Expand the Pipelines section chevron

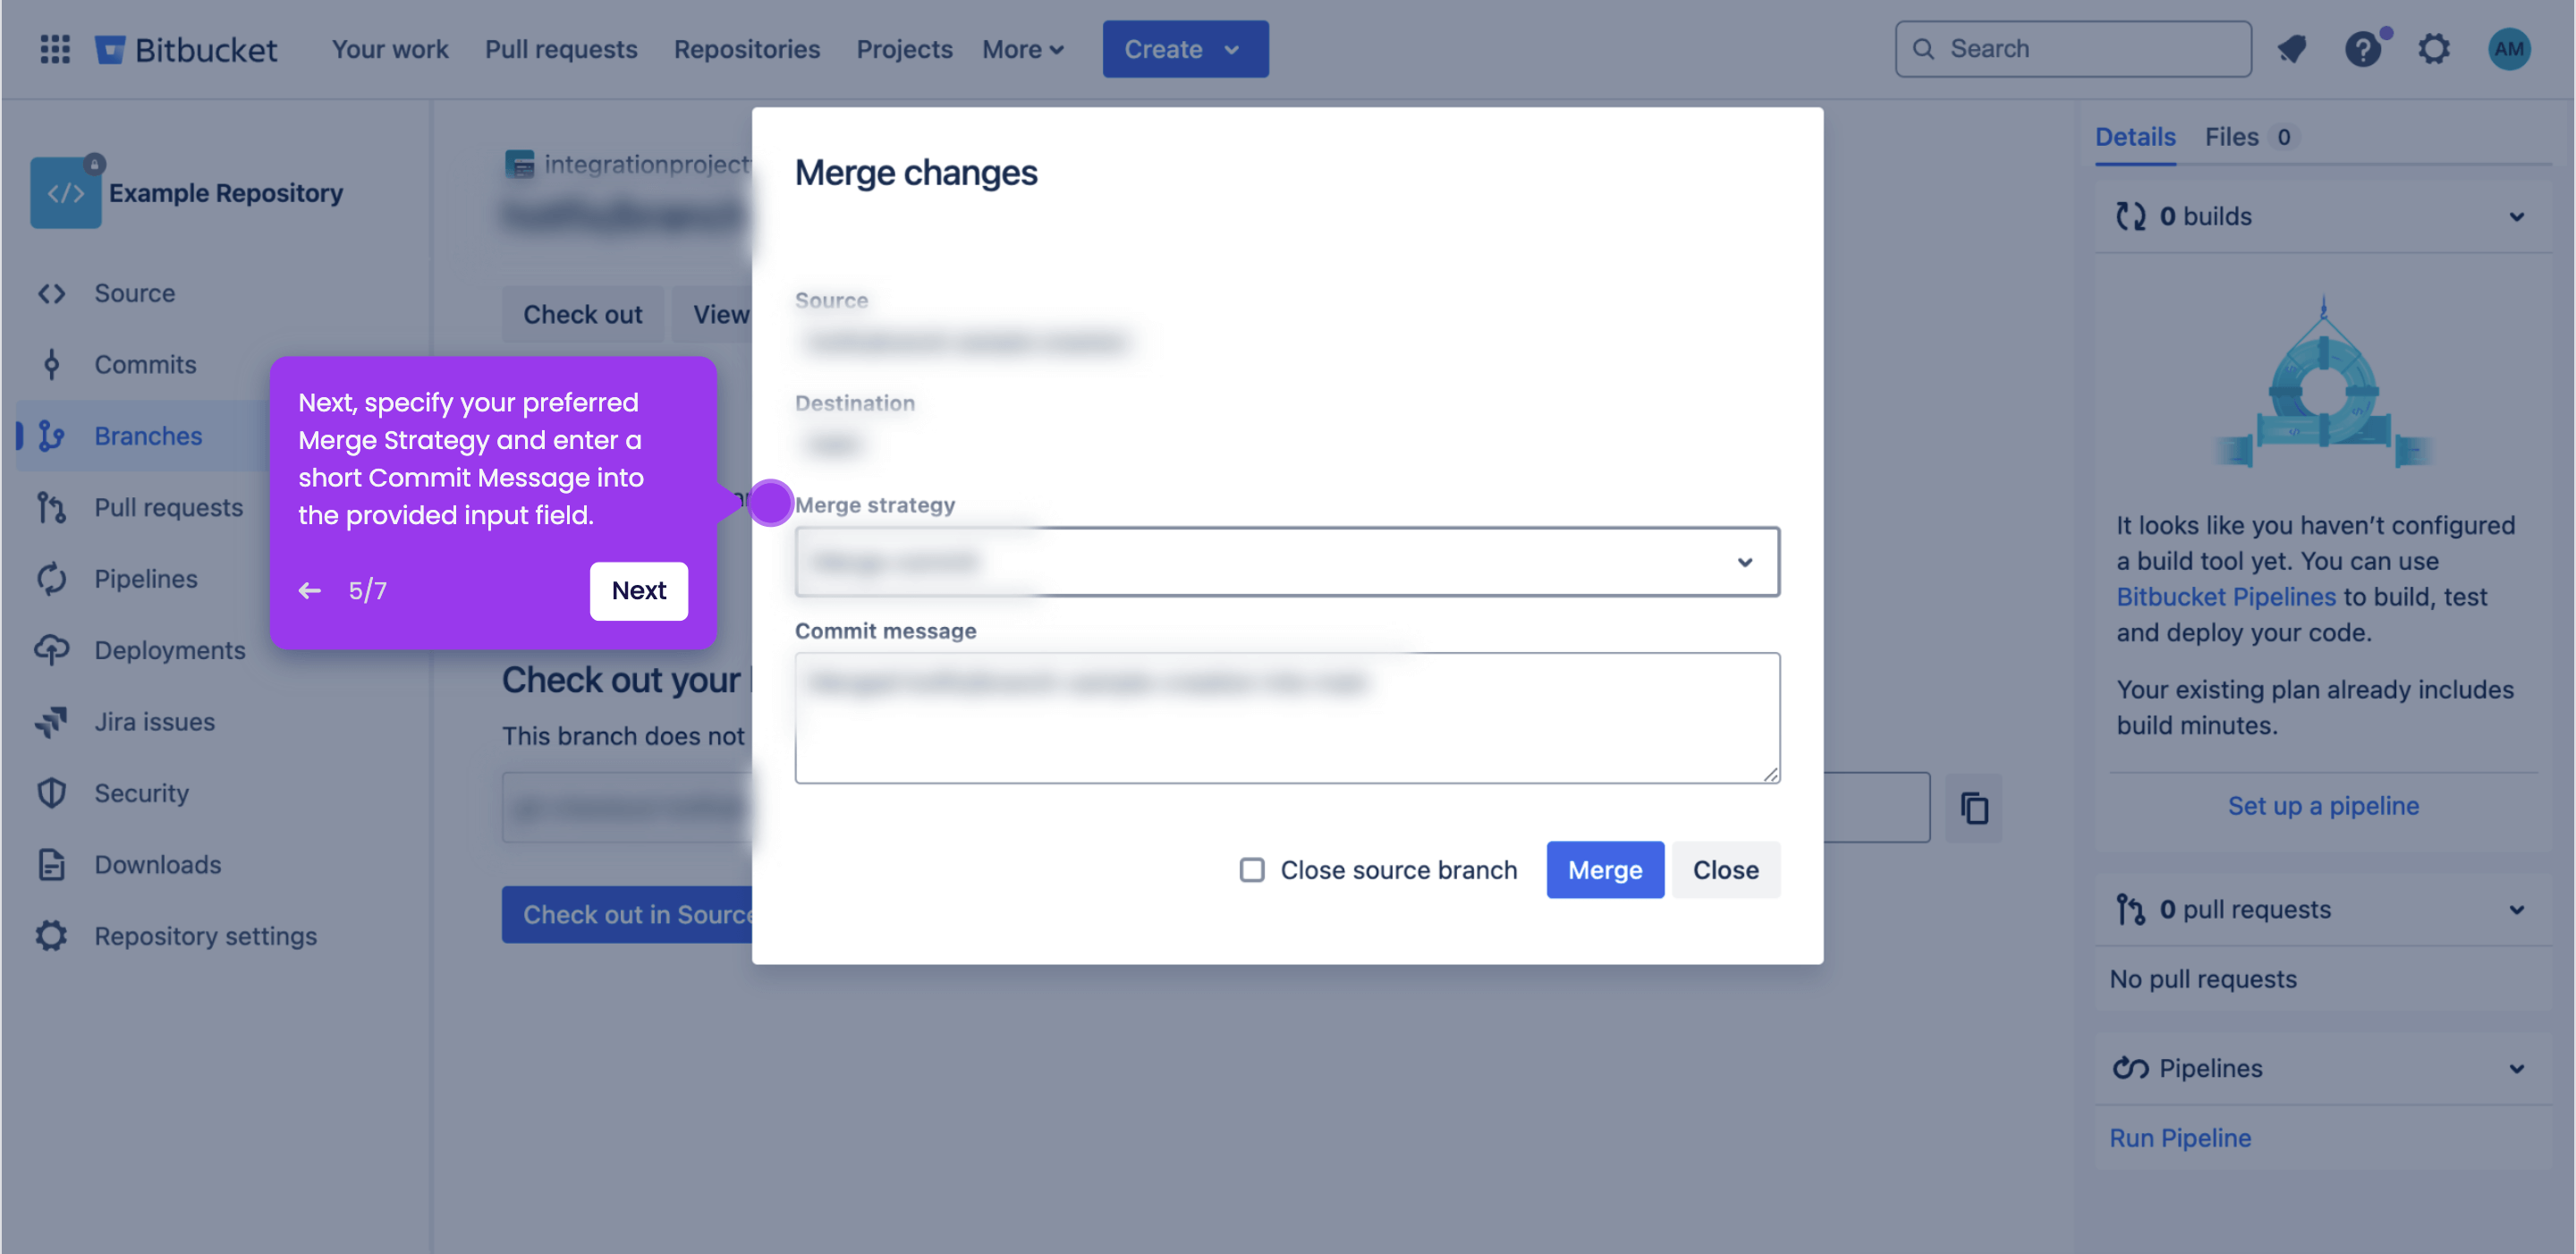click(2517, 1068)
